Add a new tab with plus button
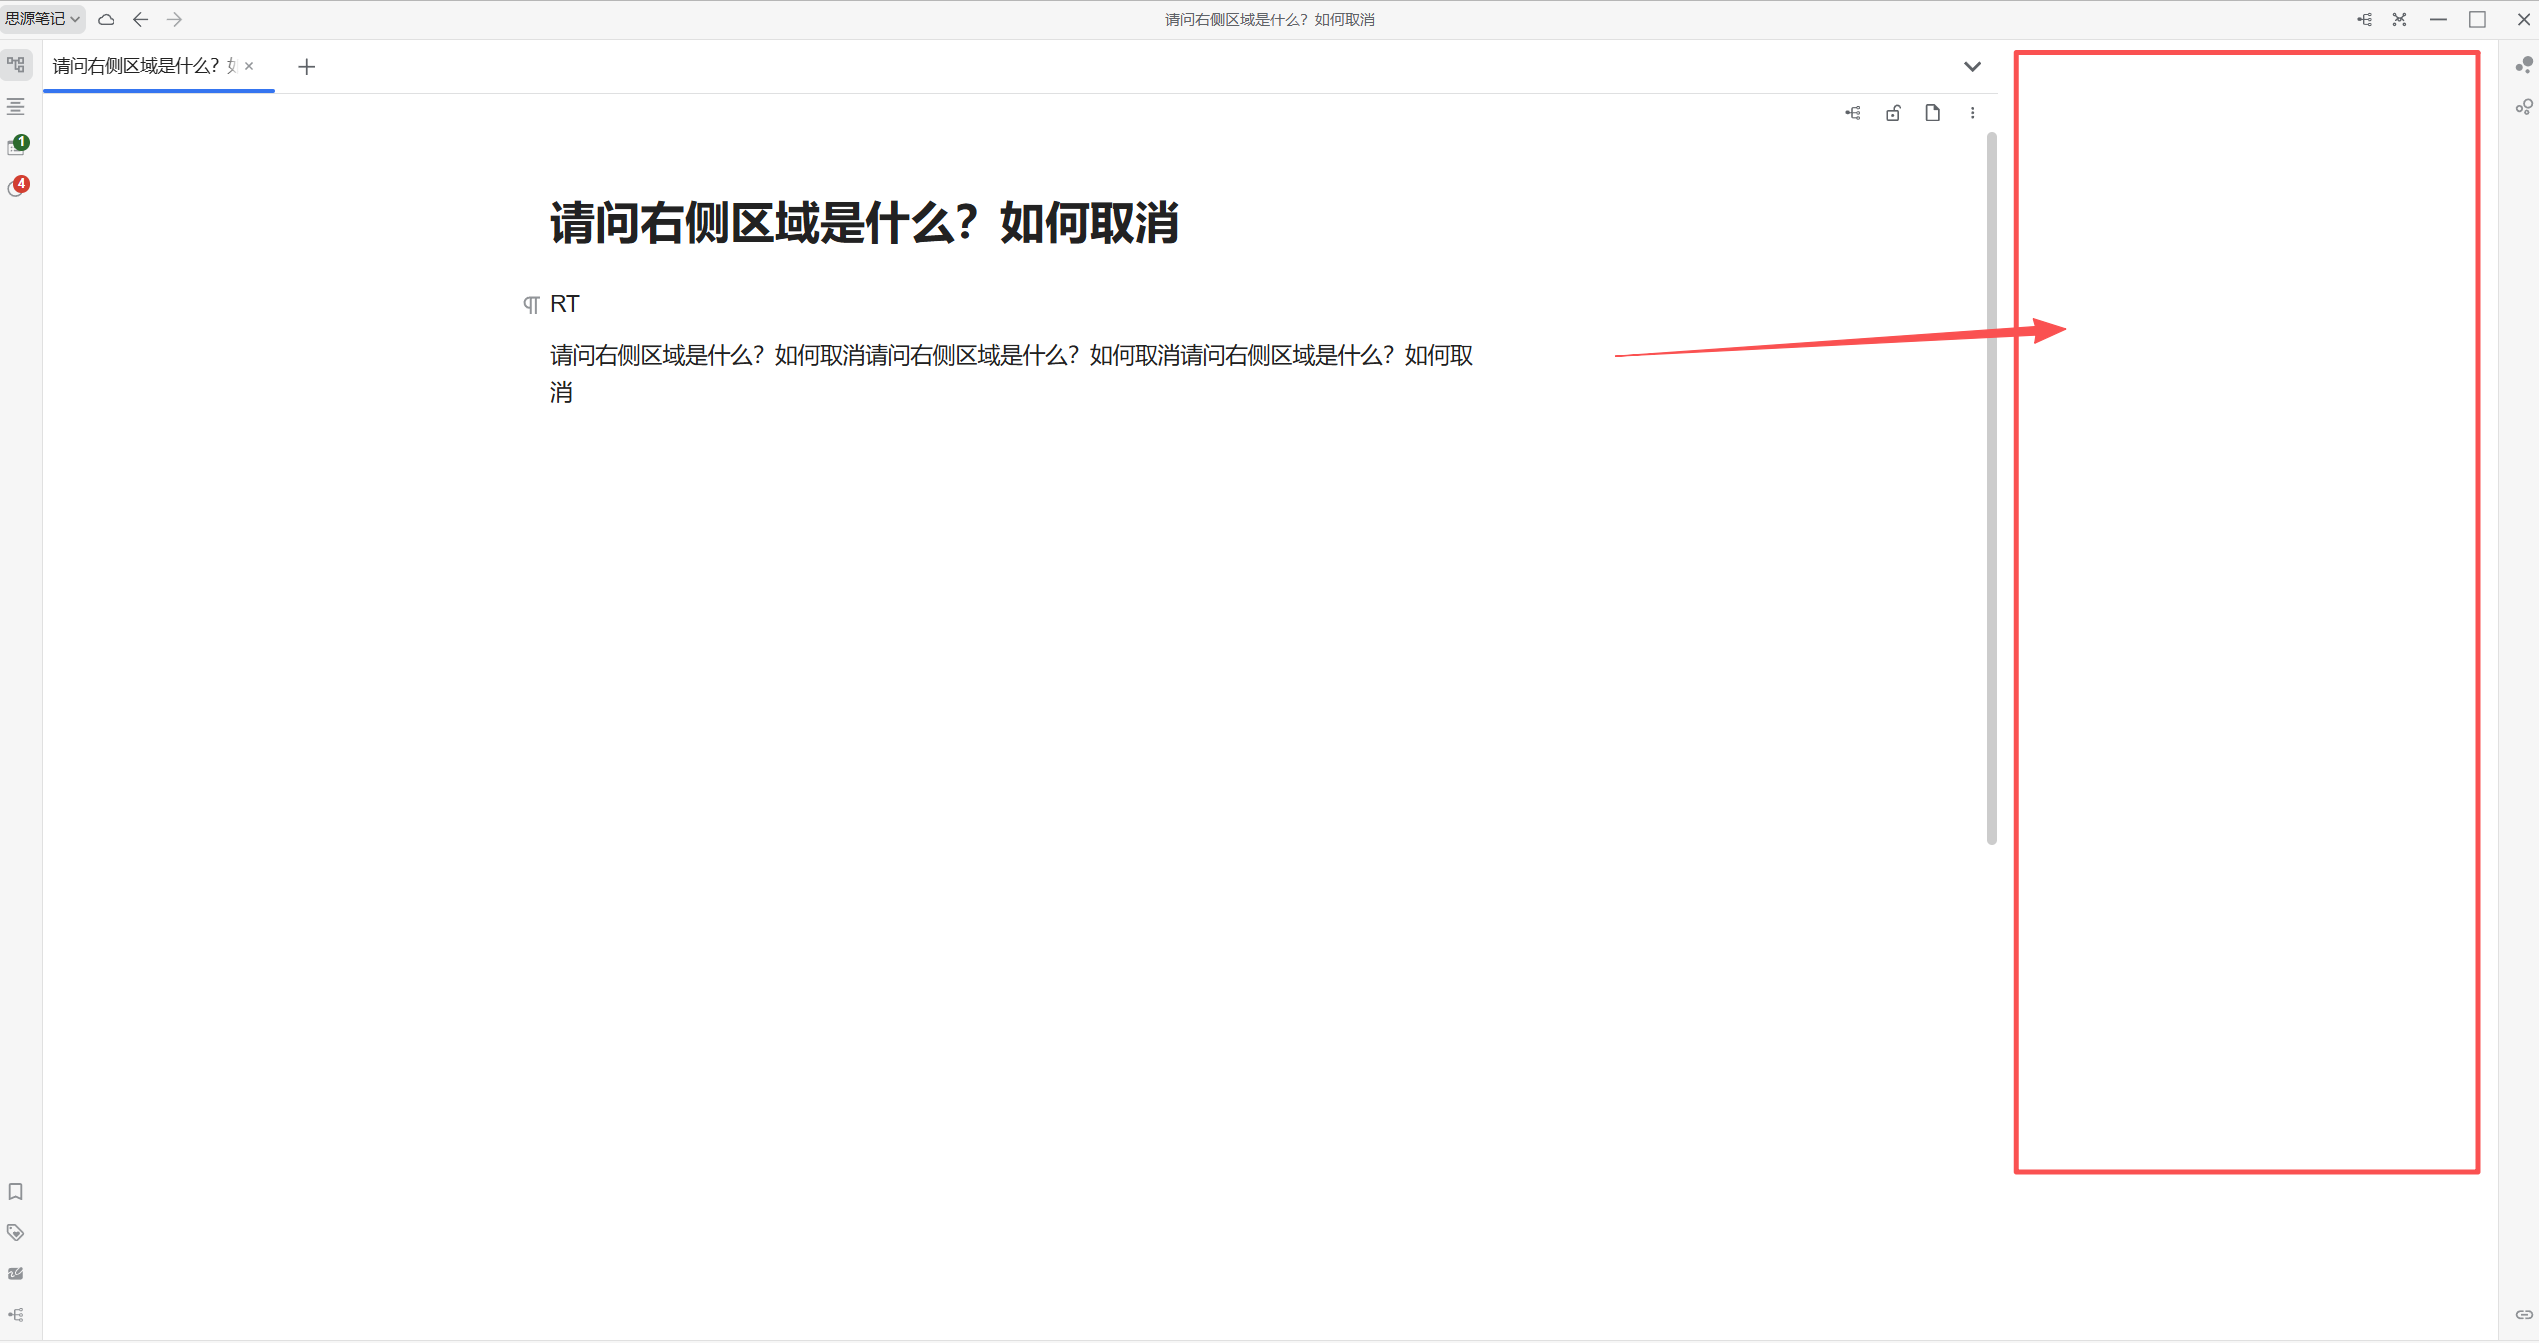This screenshot has width=2539, height=1343. pyautogui.click(x=307, y=67)
